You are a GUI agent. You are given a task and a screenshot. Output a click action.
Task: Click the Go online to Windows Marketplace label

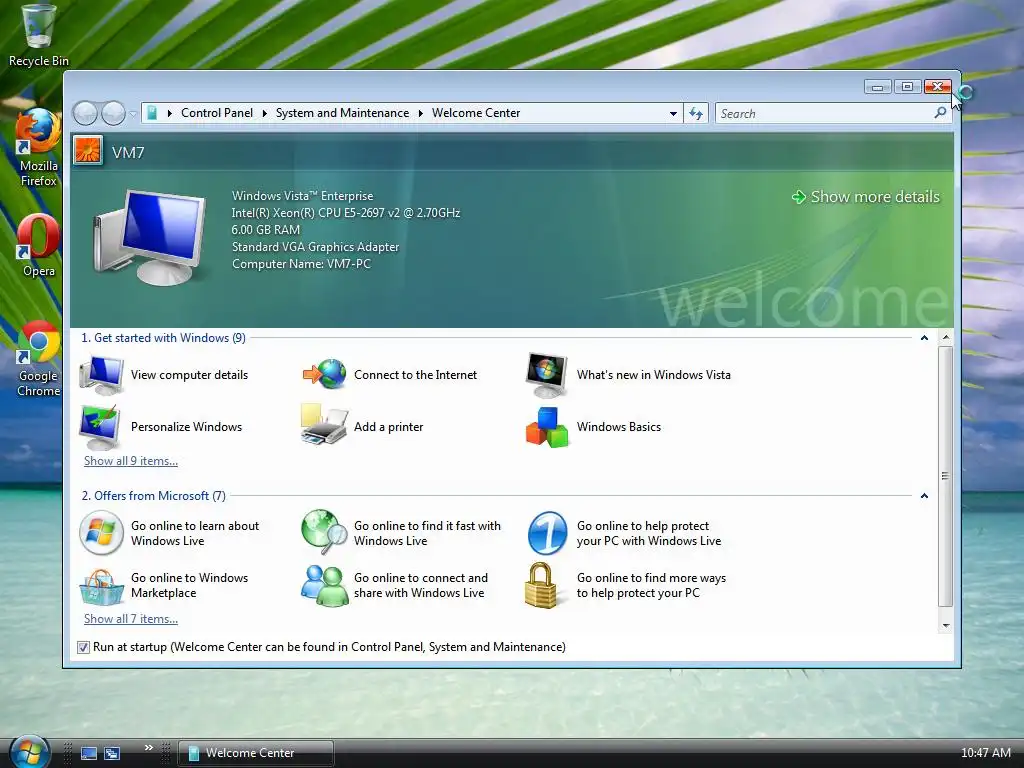point(189,585)
